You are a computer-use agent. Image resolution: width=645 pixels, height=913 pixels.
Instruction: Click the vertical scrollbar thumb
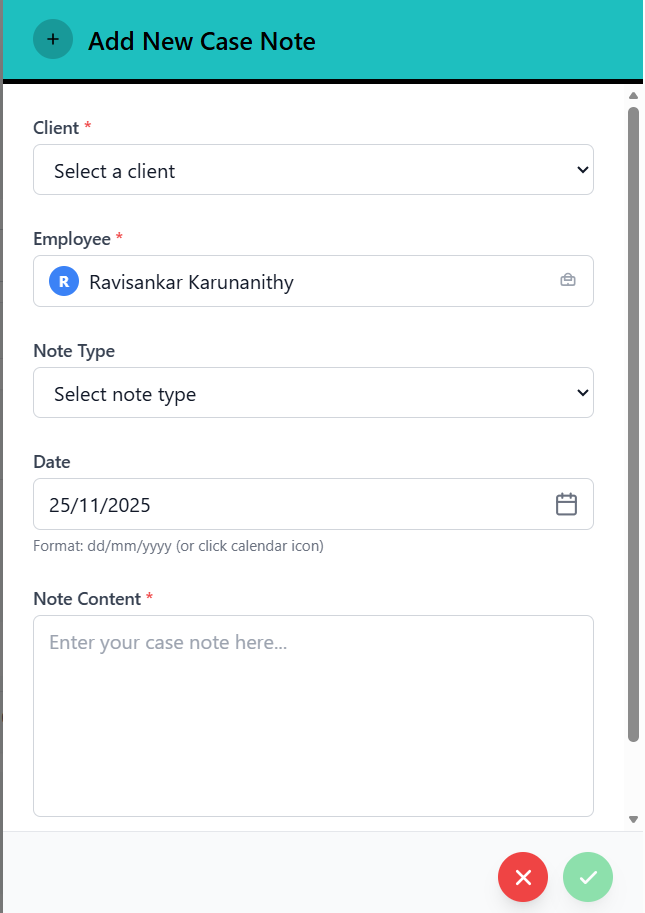pos(633,420)
